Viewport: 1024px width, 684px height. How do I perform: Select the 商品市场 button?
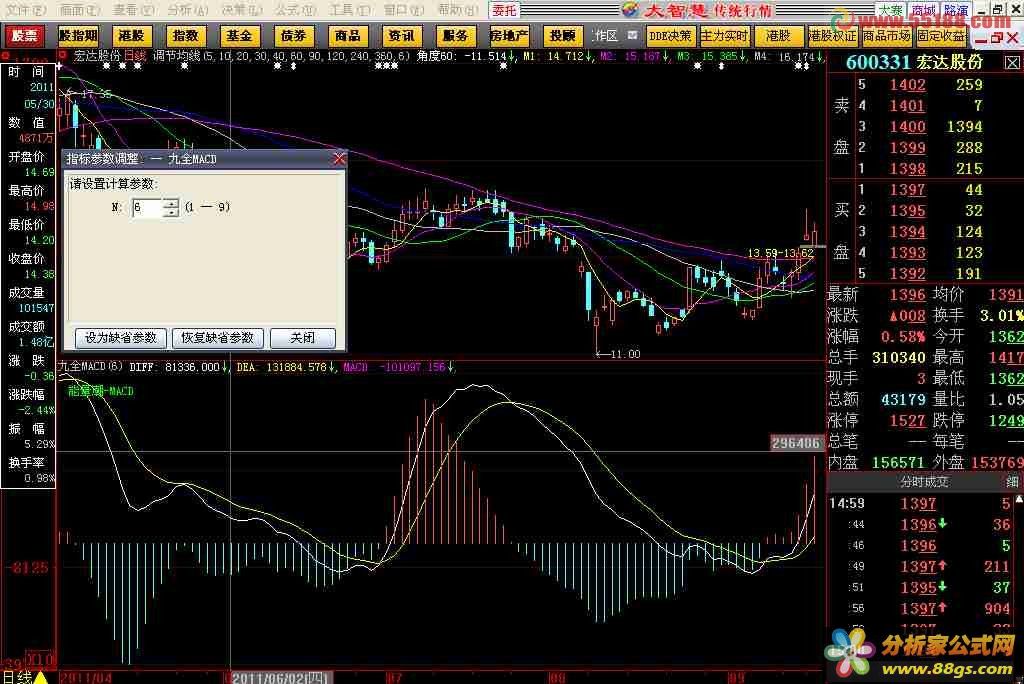[886, 36]
